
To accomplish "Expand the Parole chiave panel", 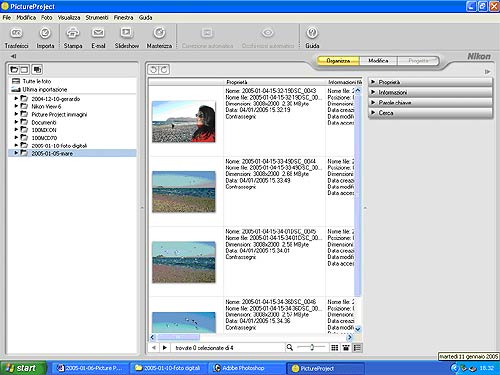I will point(430,103).
